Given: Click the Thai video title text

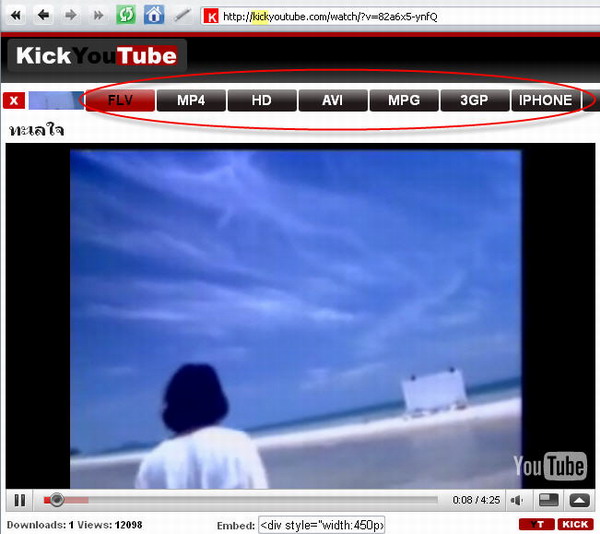Looking at the screenshot, I should tap(37, 130).
